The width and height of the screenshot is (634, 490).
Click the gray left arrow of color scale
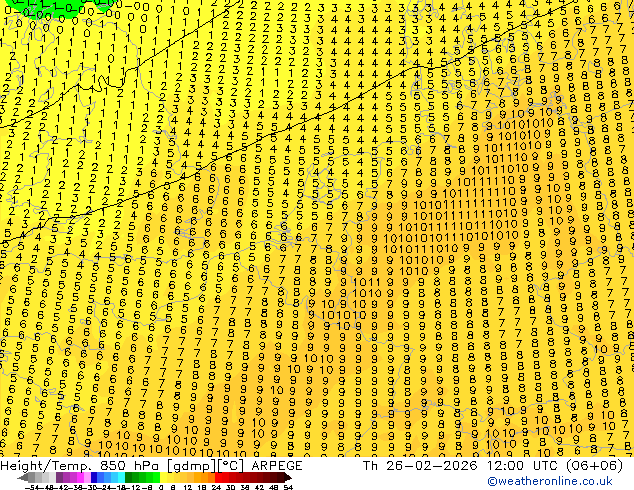tap(23, 477)
